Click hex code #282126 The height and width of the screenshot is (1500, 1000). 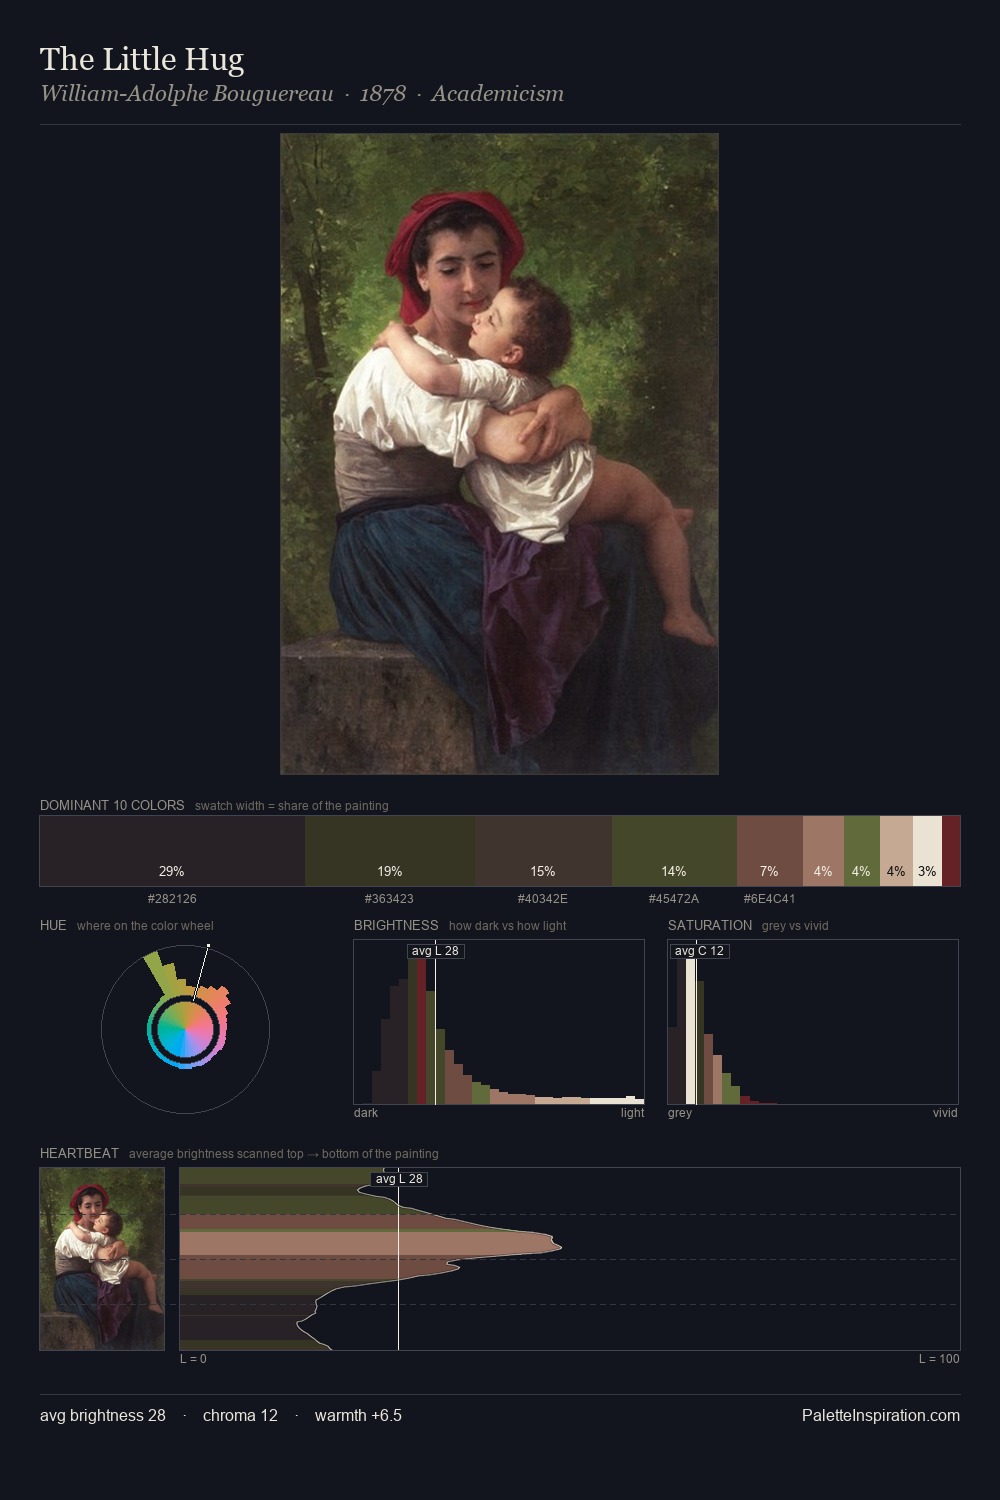click(172, 899)
